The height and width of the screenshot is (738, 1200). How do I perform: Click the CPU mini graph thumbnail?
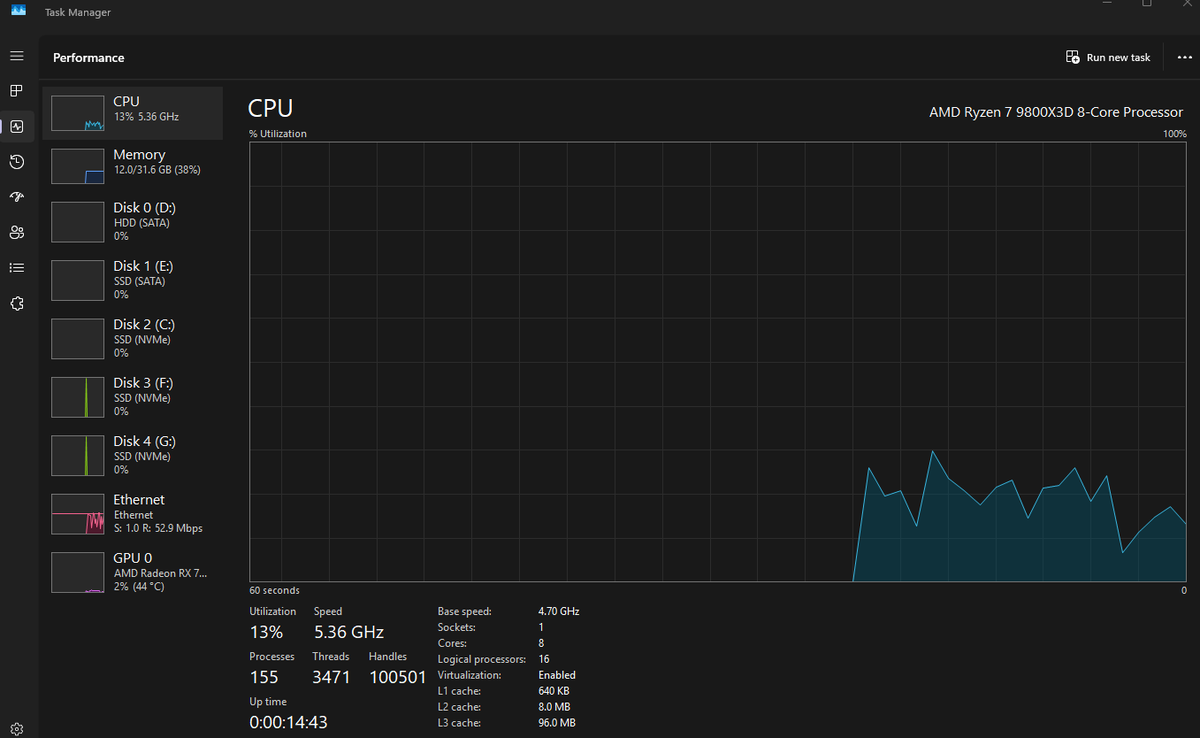pos(78,113)
